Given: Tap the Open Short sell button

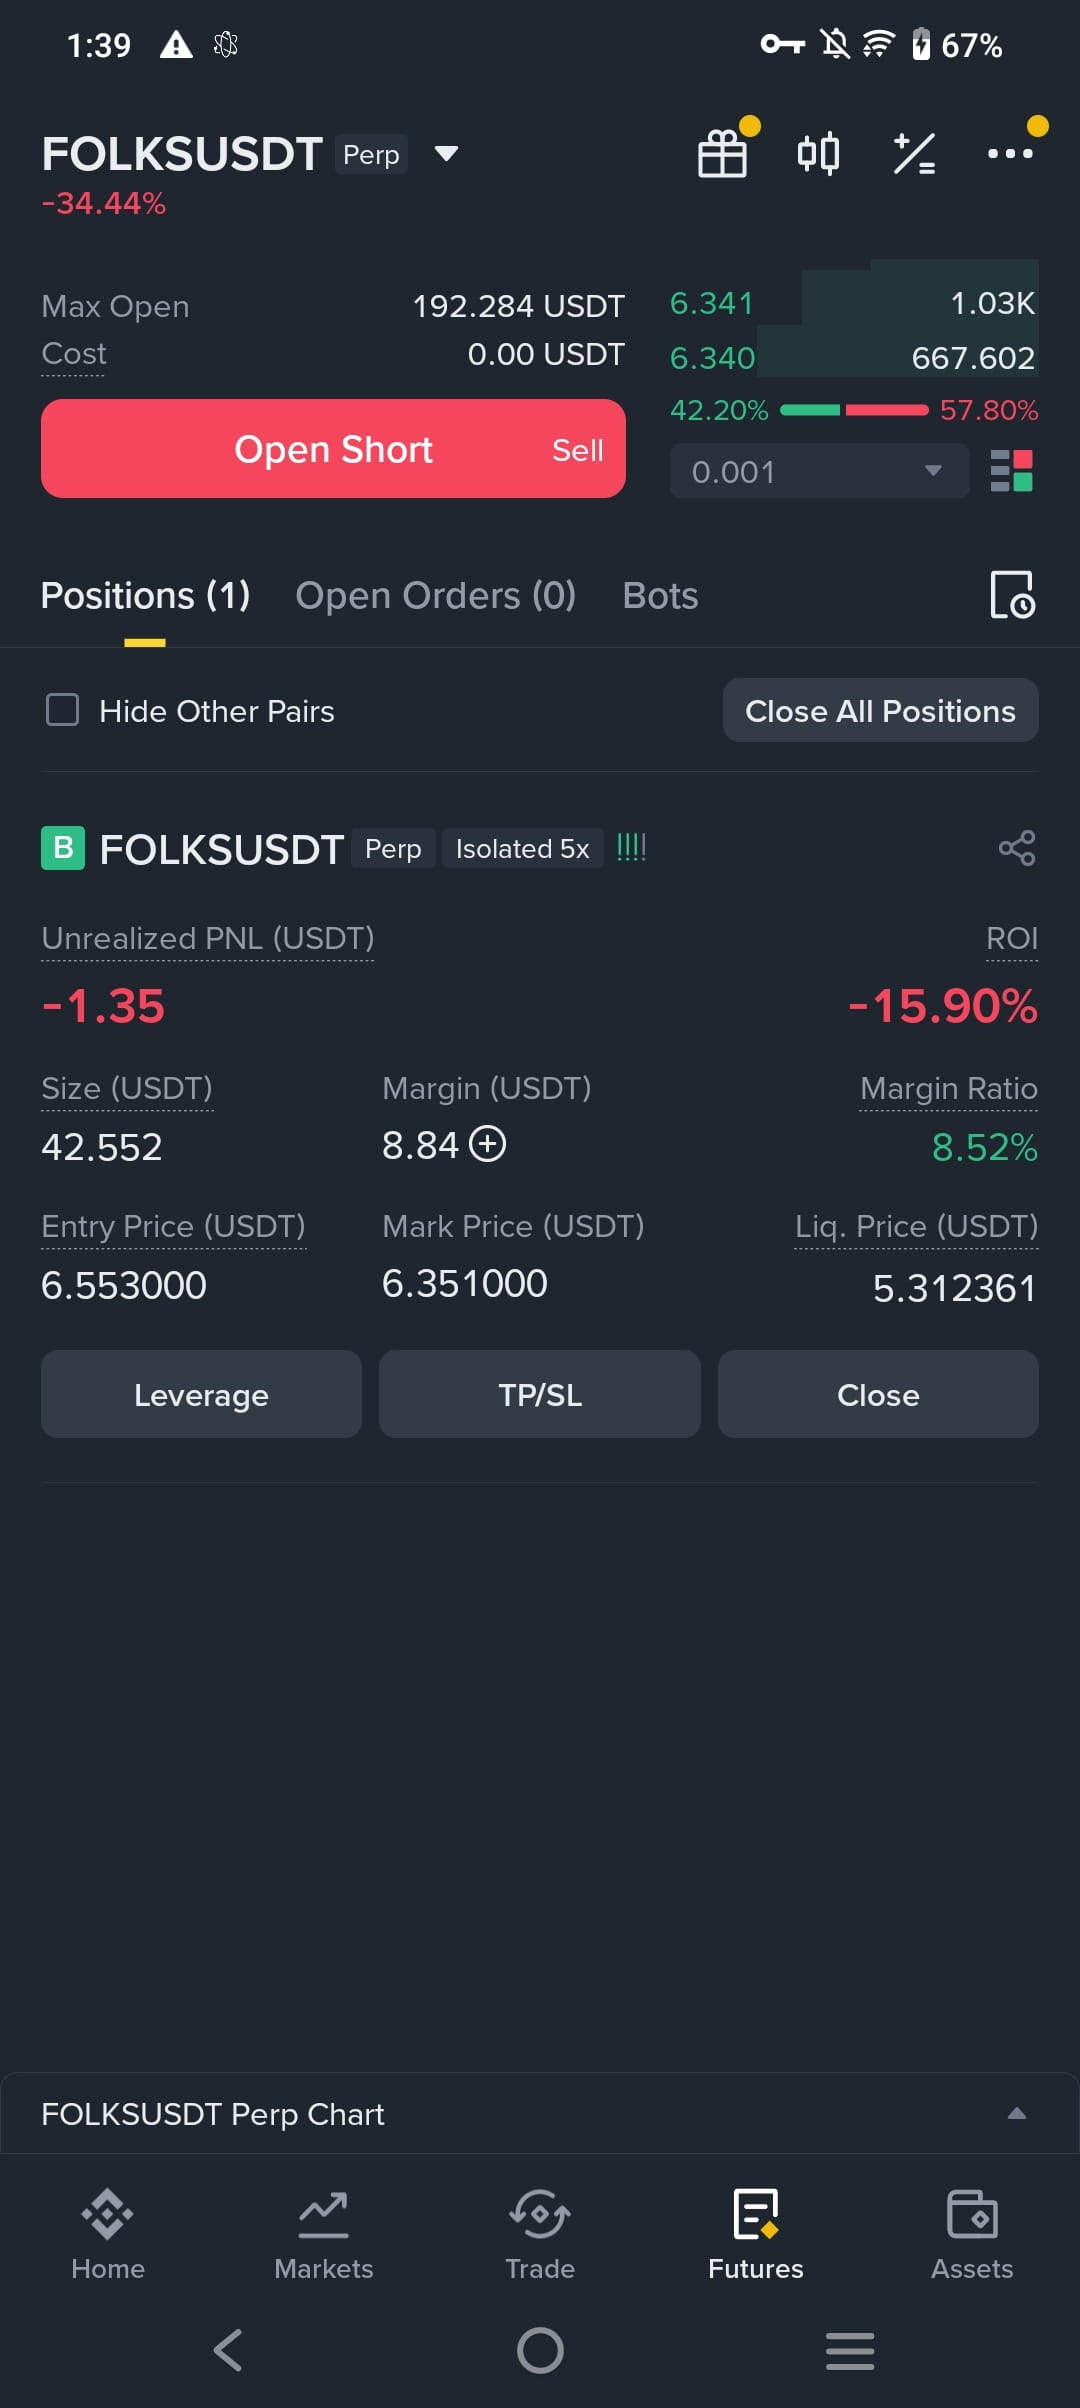Looking at the screenshot, I should [x=333, y=449].
